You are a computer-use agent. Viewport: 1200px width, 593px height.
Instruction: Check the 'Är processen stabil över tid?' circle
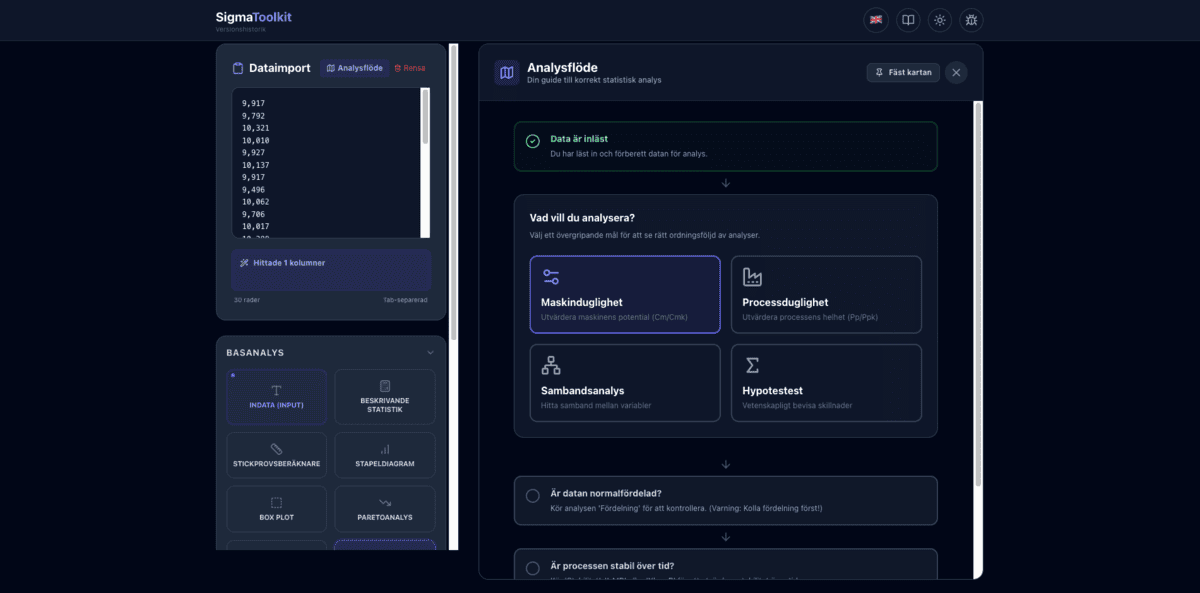coord(533,568)
